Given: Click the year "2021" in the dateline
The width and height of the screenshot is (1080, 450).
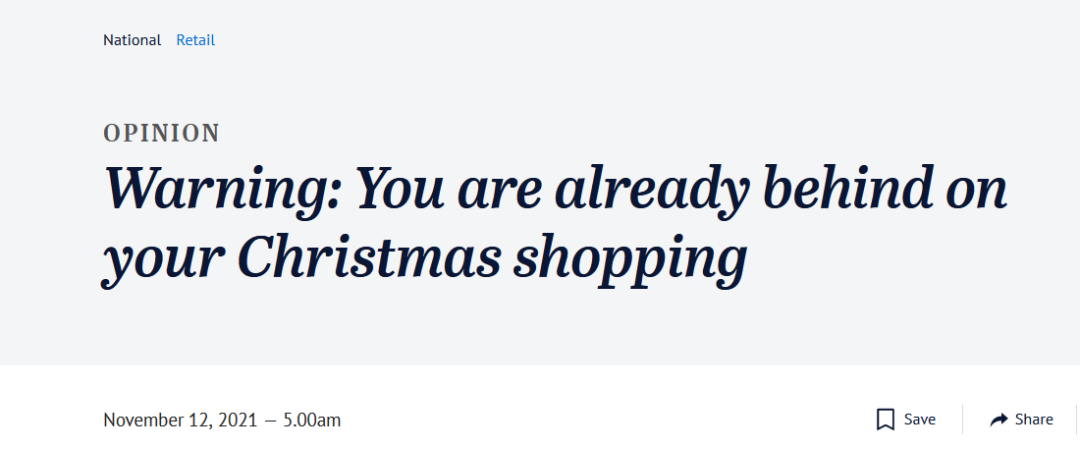Looking at the screenshot, I should click(237, 420).
